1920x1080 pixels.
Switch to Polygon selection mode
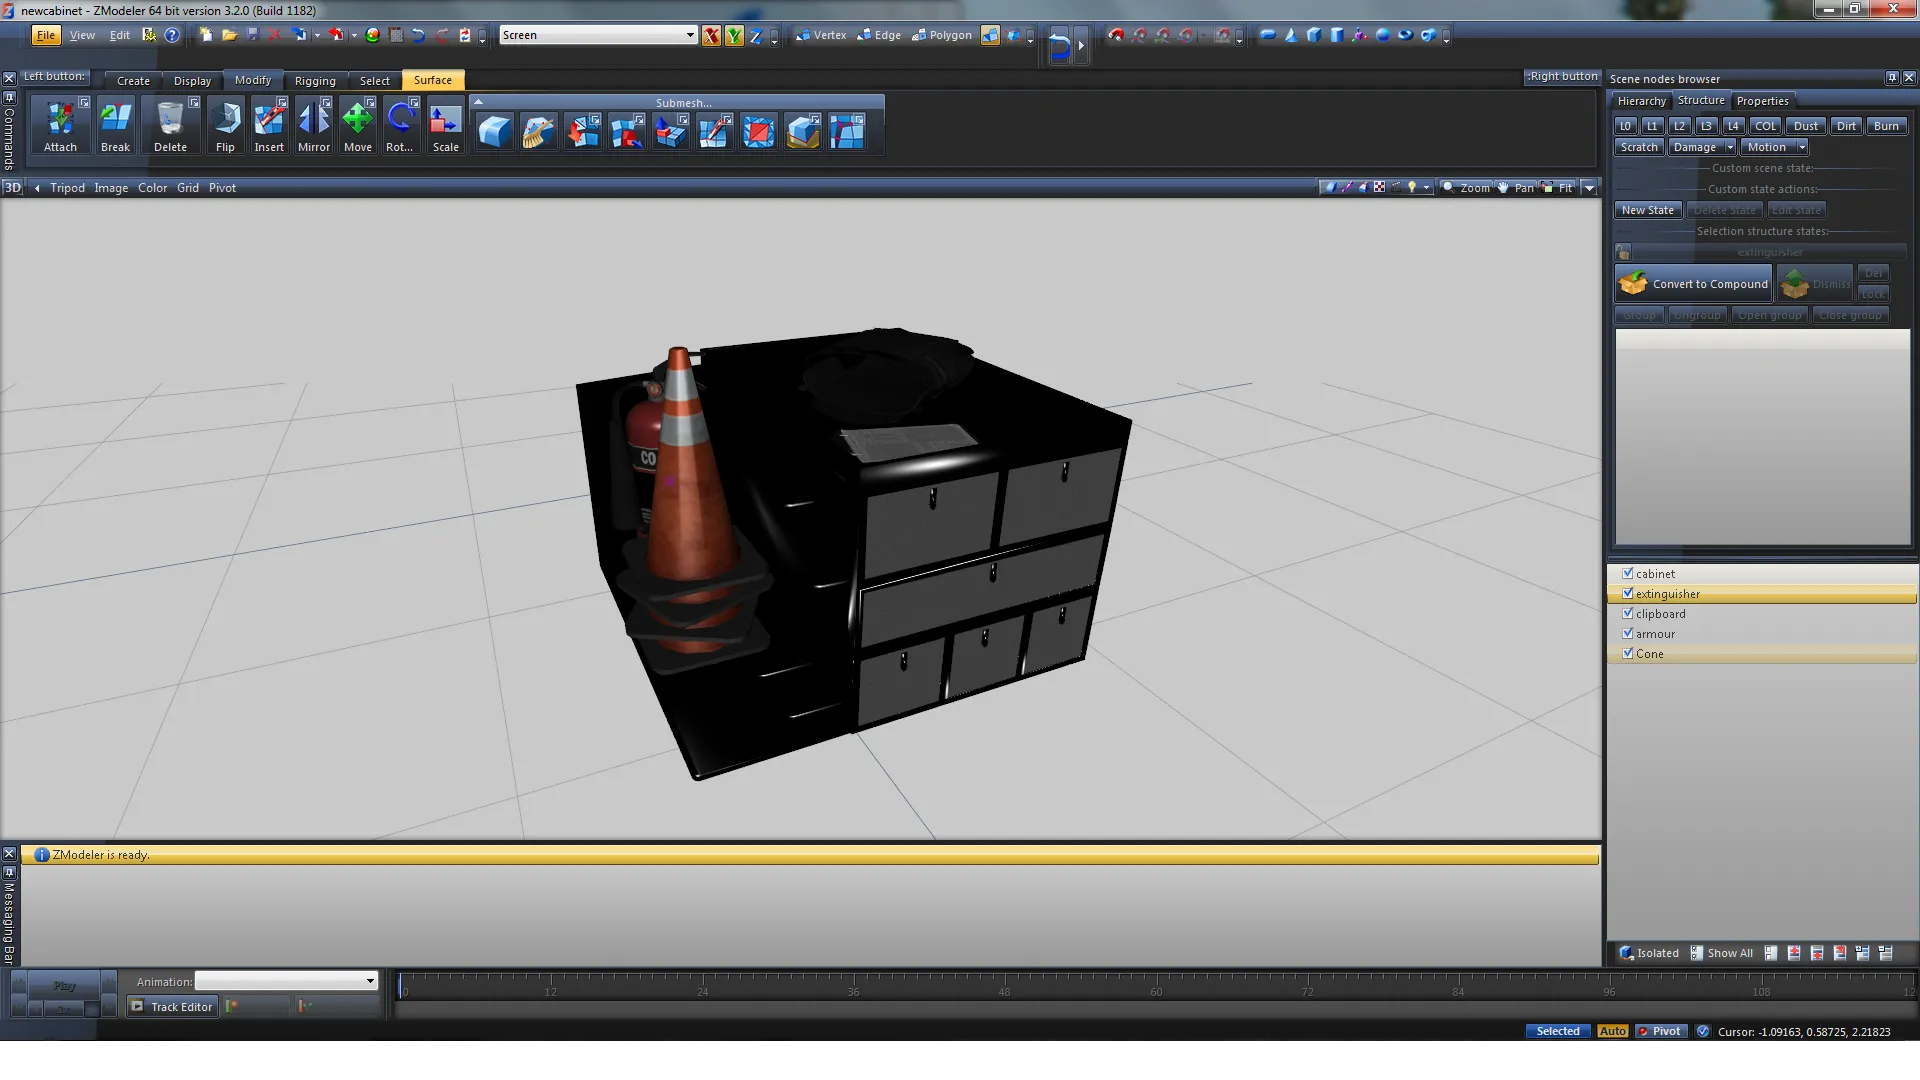click(942, 35)
